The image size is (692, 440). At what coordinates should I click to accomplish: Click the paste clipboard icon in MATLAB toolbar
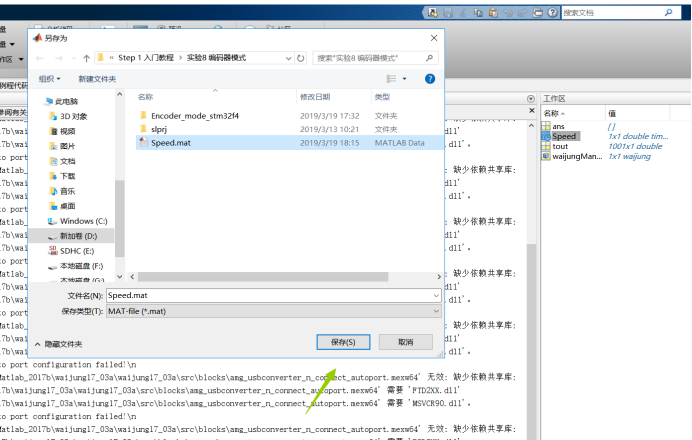(x=493, y=12)
